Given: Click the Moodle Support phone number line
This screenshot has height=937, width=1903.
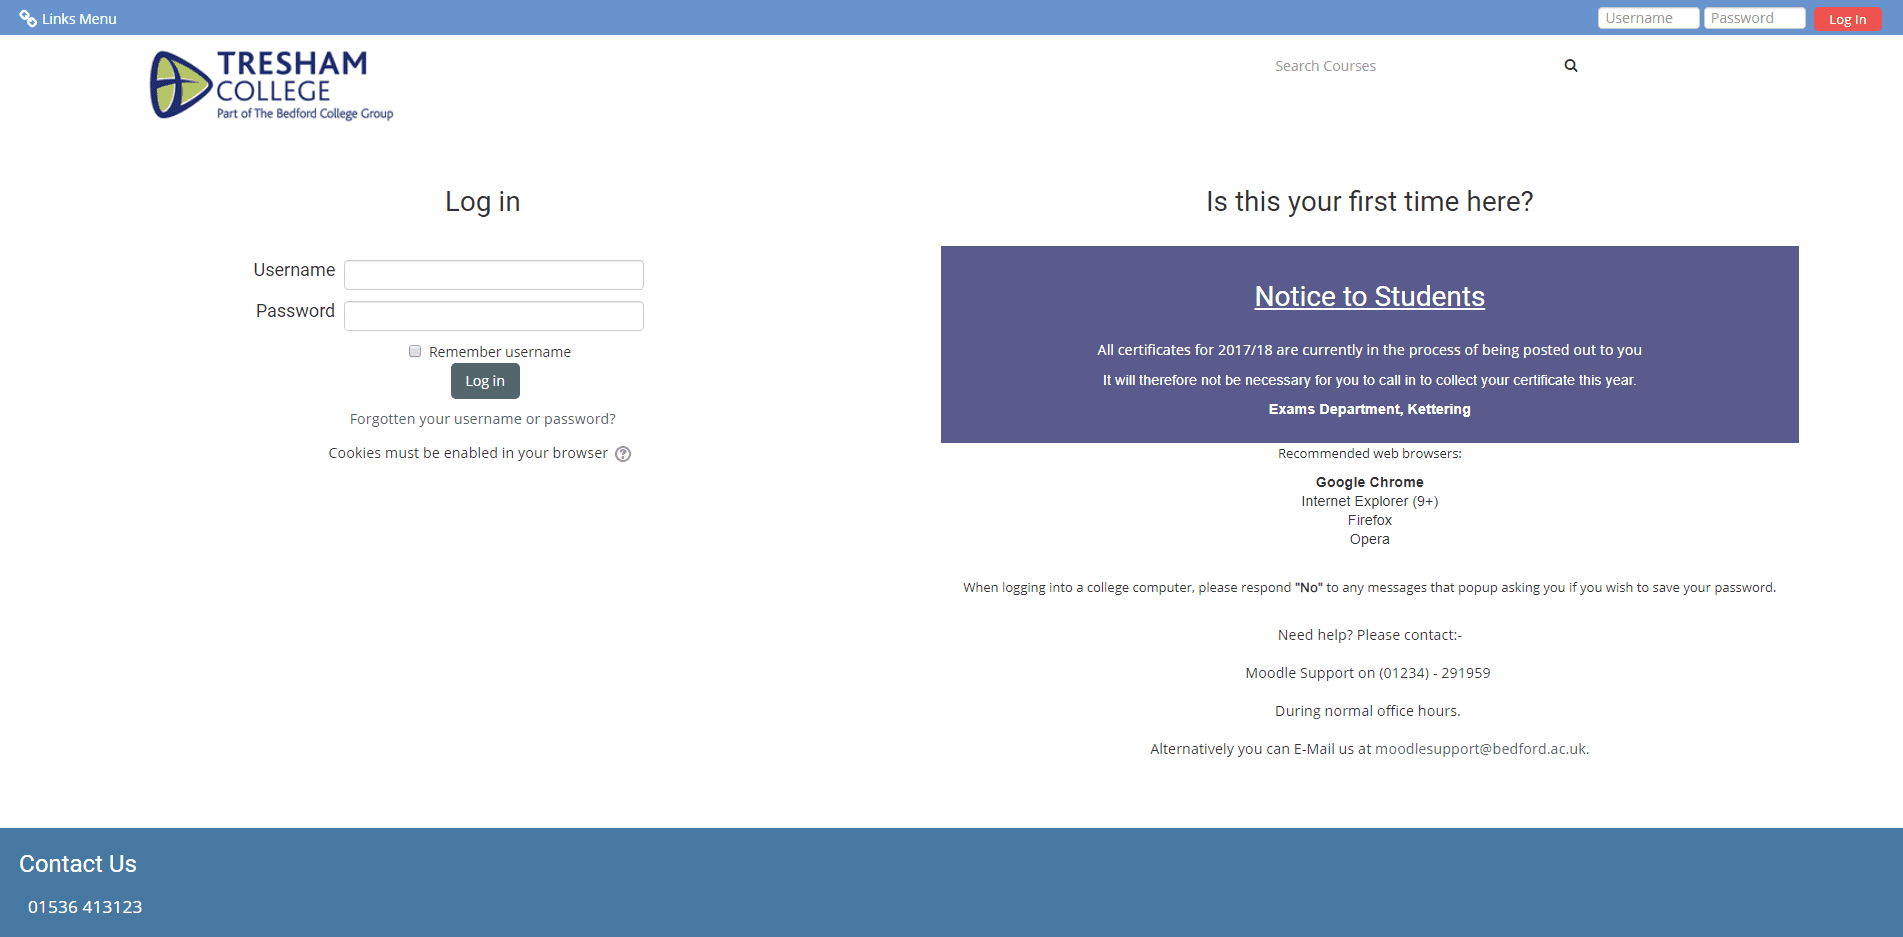Looking at the screenshot, I should pos(1368,673).
